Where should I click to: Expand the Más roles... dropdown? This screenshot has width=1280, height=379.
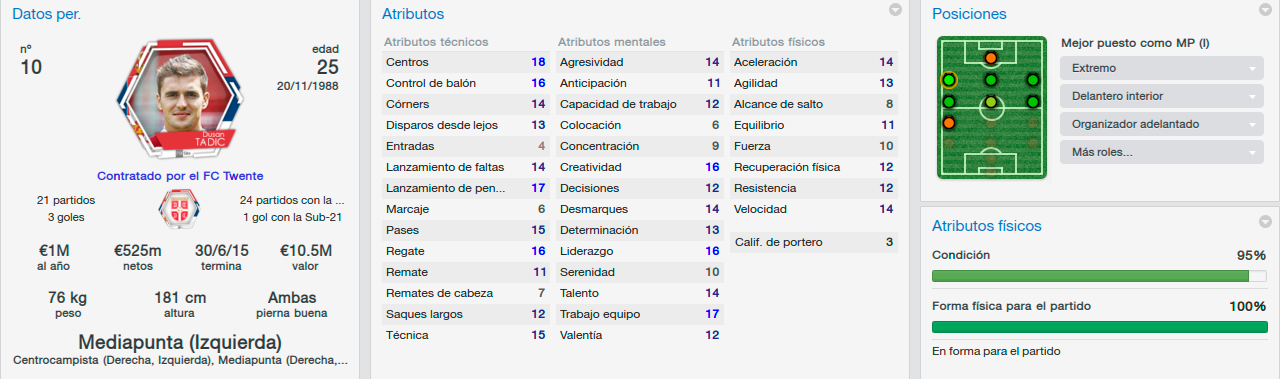pyautogui.click(x=1161, y=152)
